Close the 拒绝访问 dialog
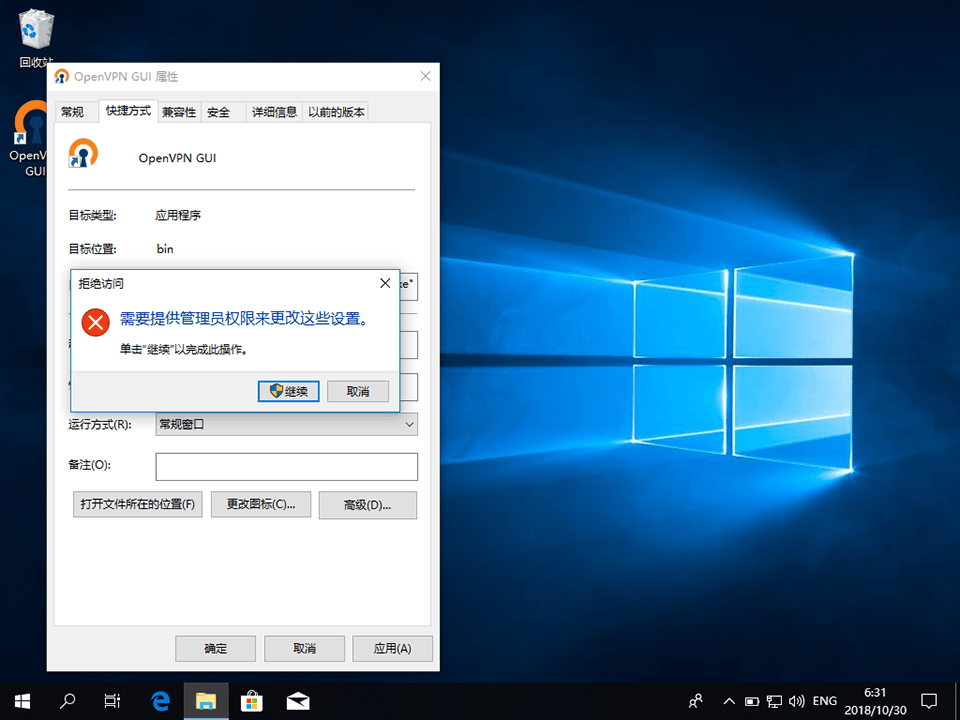Image resolution: width=960 pixels, height=720 pixels. tap(385, 283)
